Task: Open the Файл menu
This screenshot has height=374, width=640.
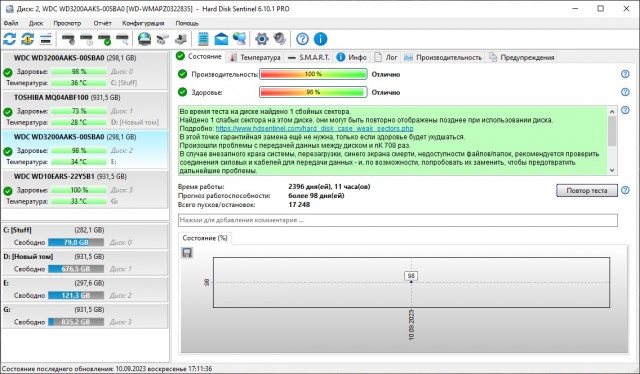Action: [11, 23]
